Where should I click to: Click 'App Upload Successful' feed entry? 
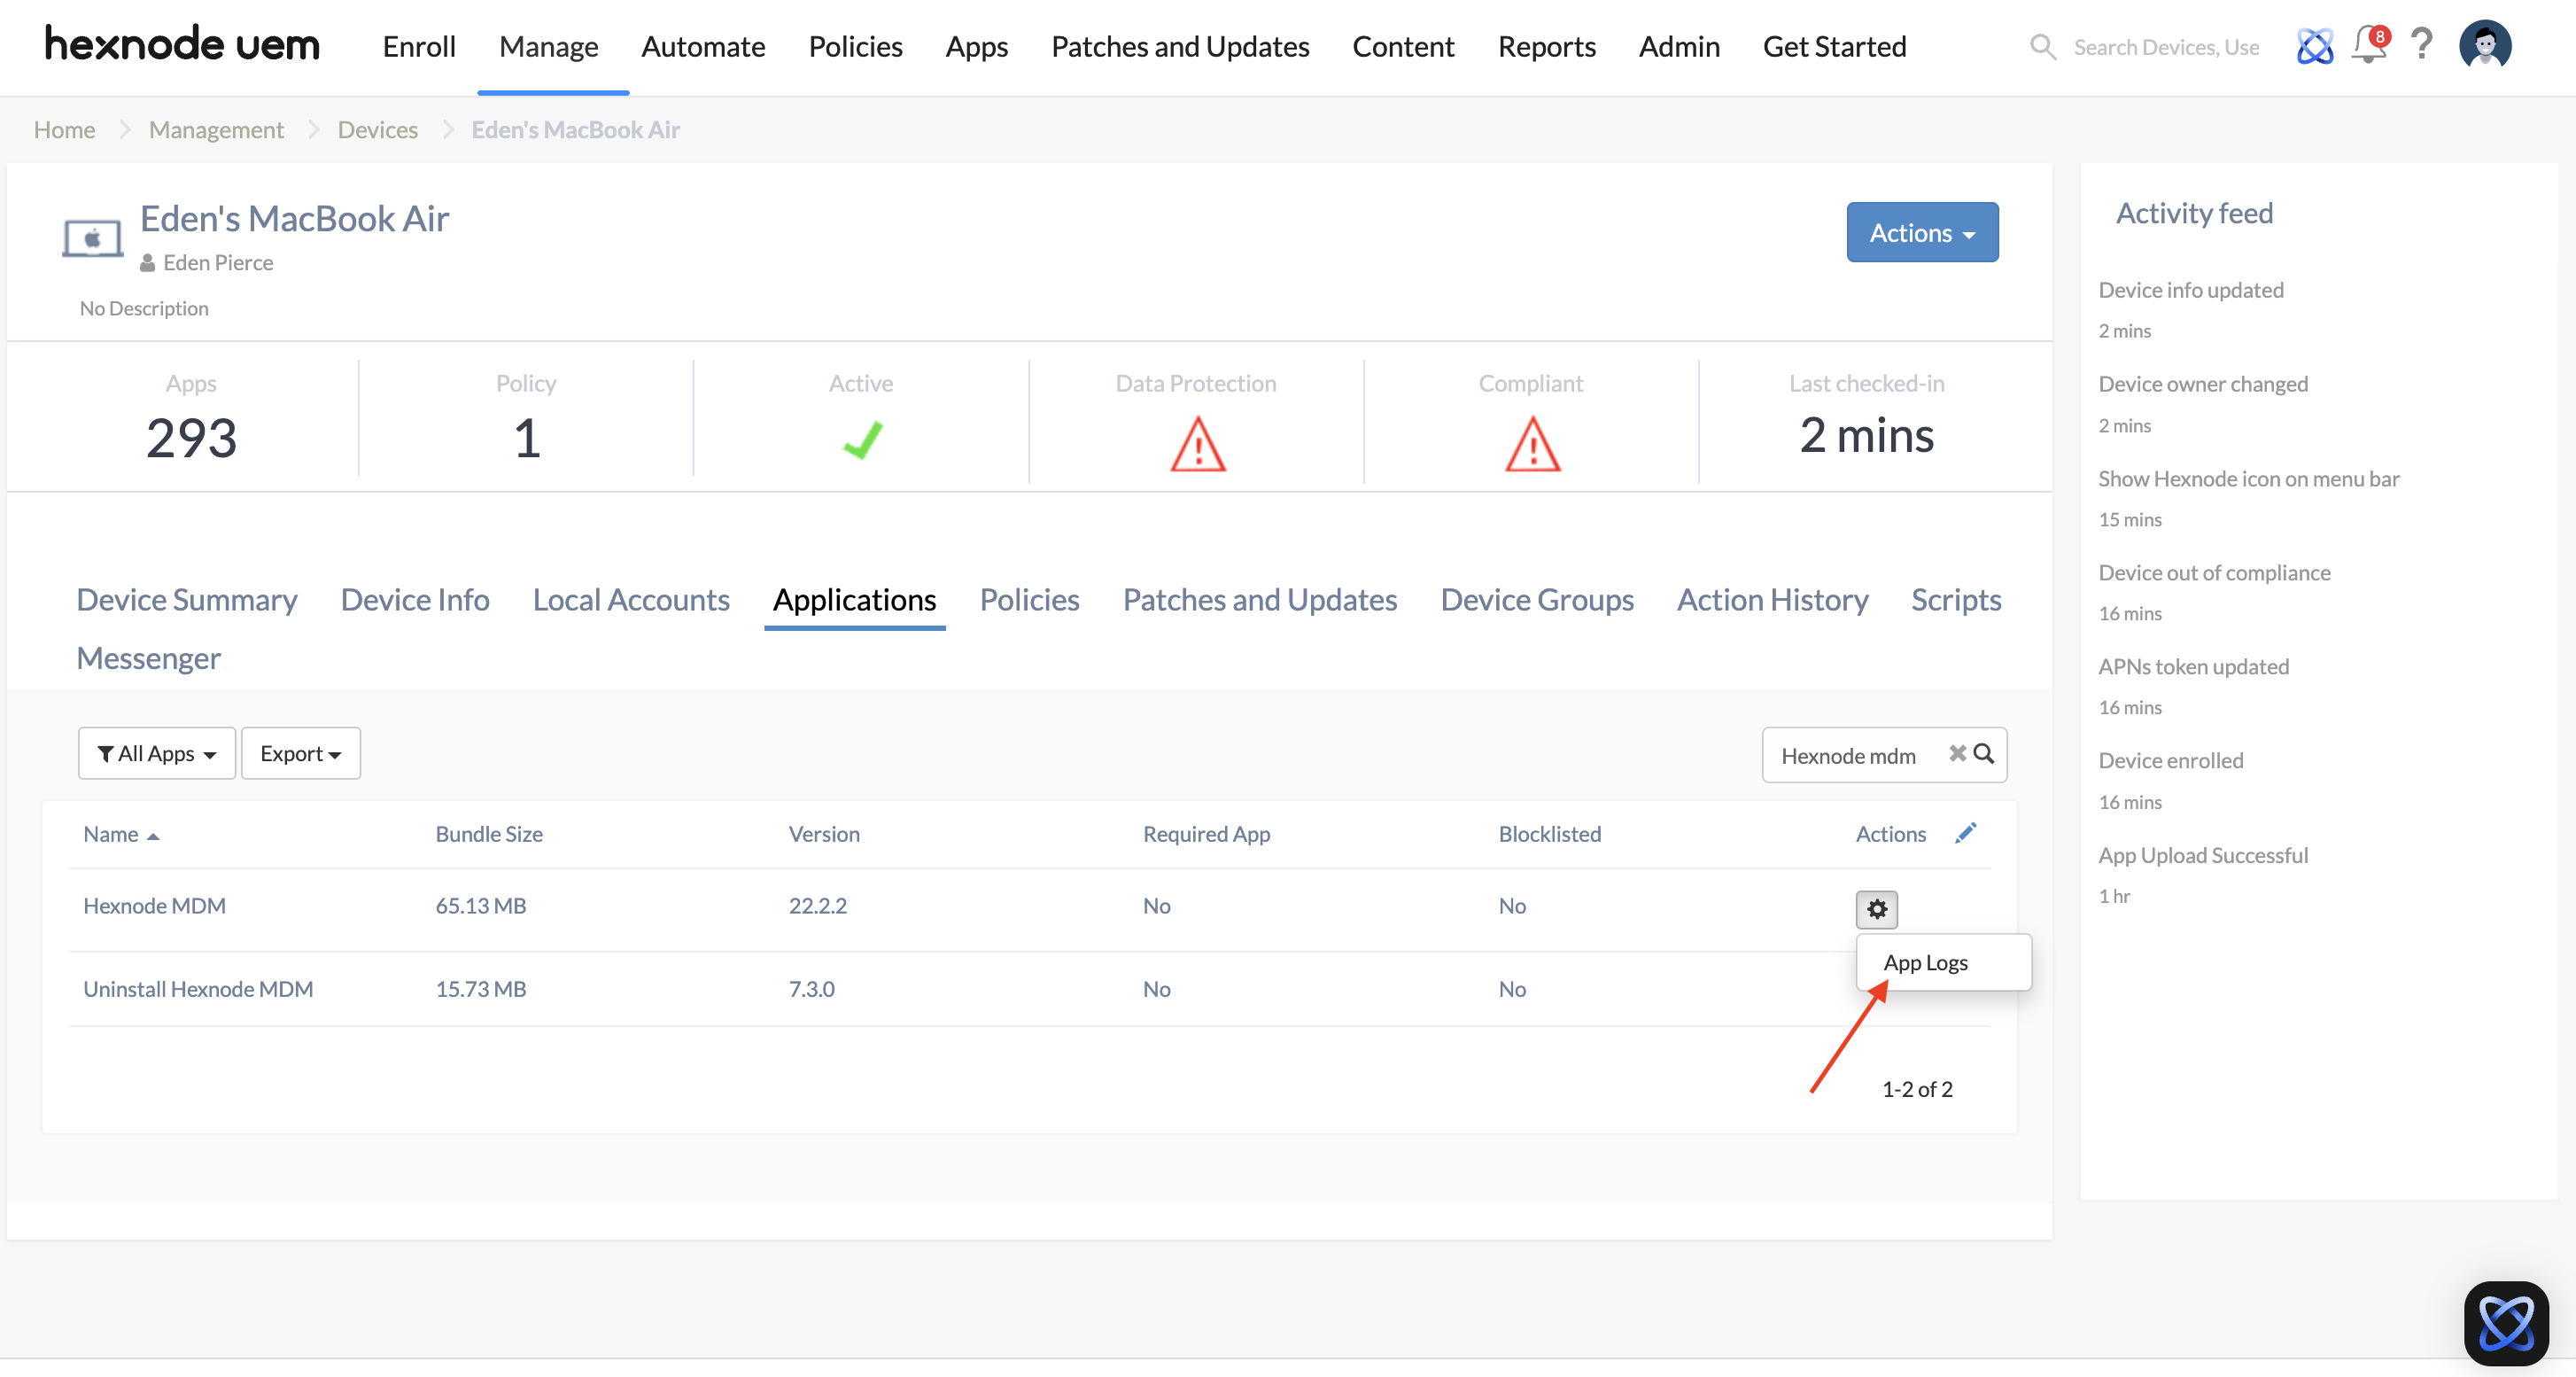pyautogui.click(x=2203, y=856)
